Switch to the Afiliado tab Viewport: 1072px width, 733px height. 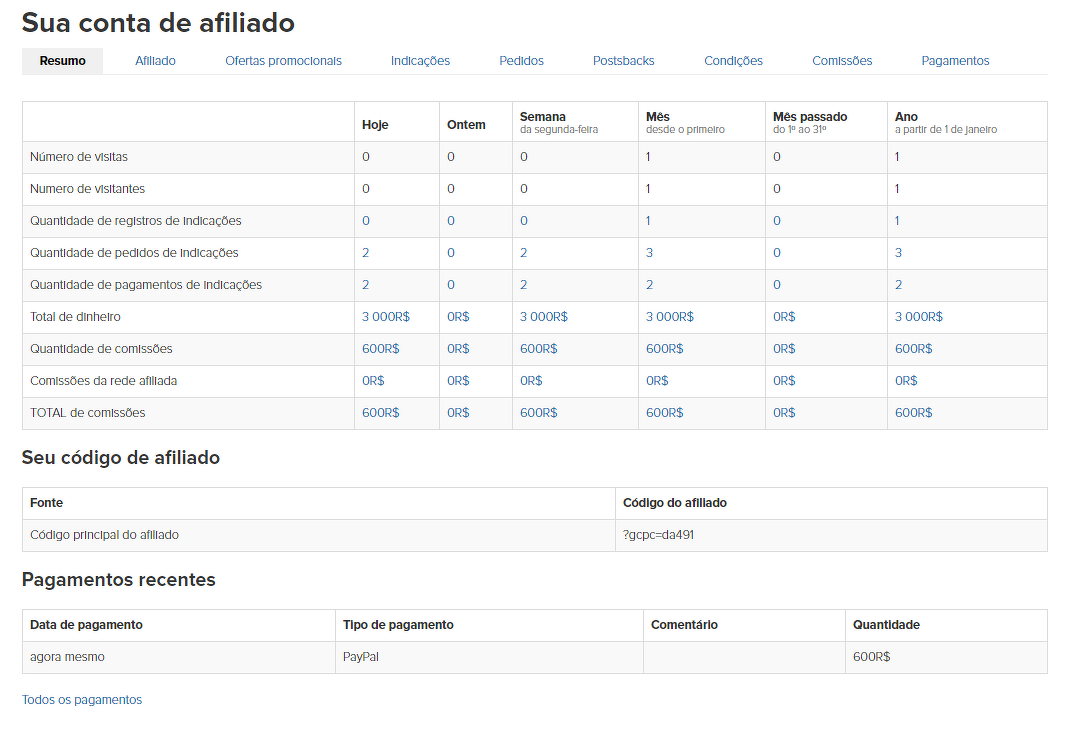pyautogui.click(x=155, y=61)
